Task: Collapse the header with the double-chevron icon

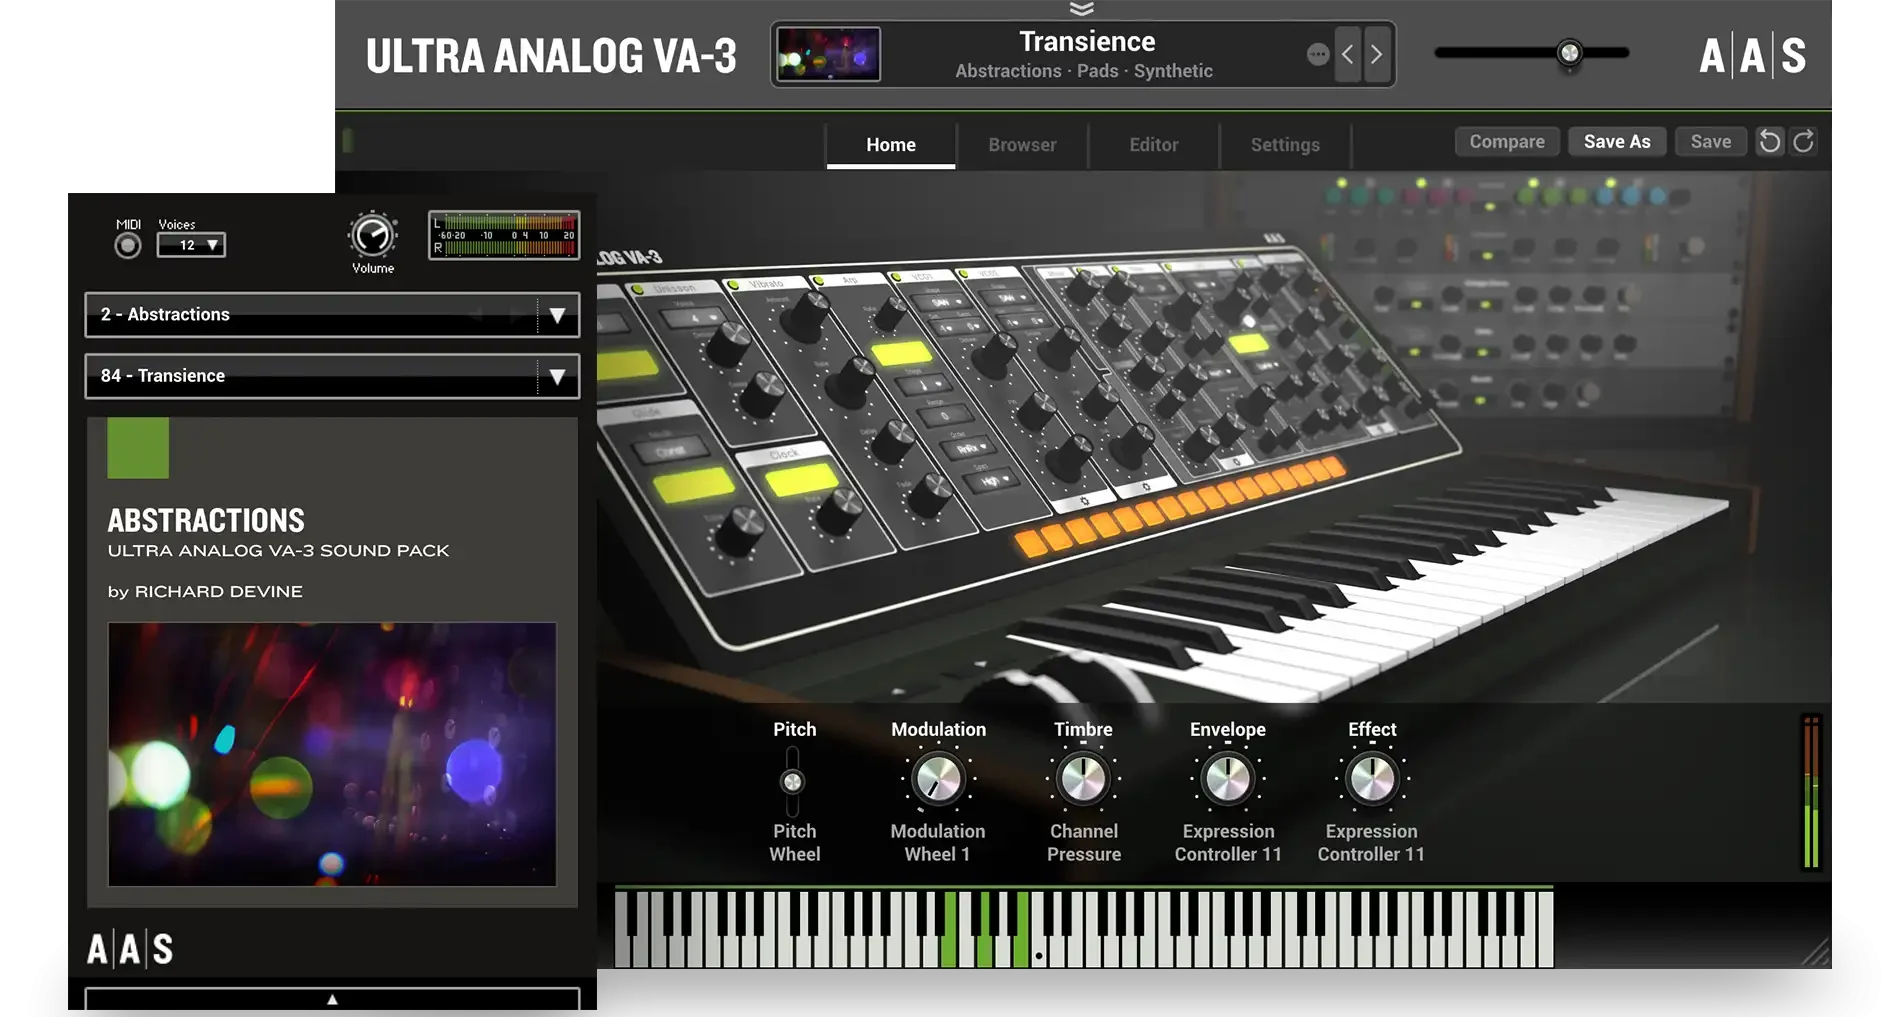Action: [x=1083, y=10]
